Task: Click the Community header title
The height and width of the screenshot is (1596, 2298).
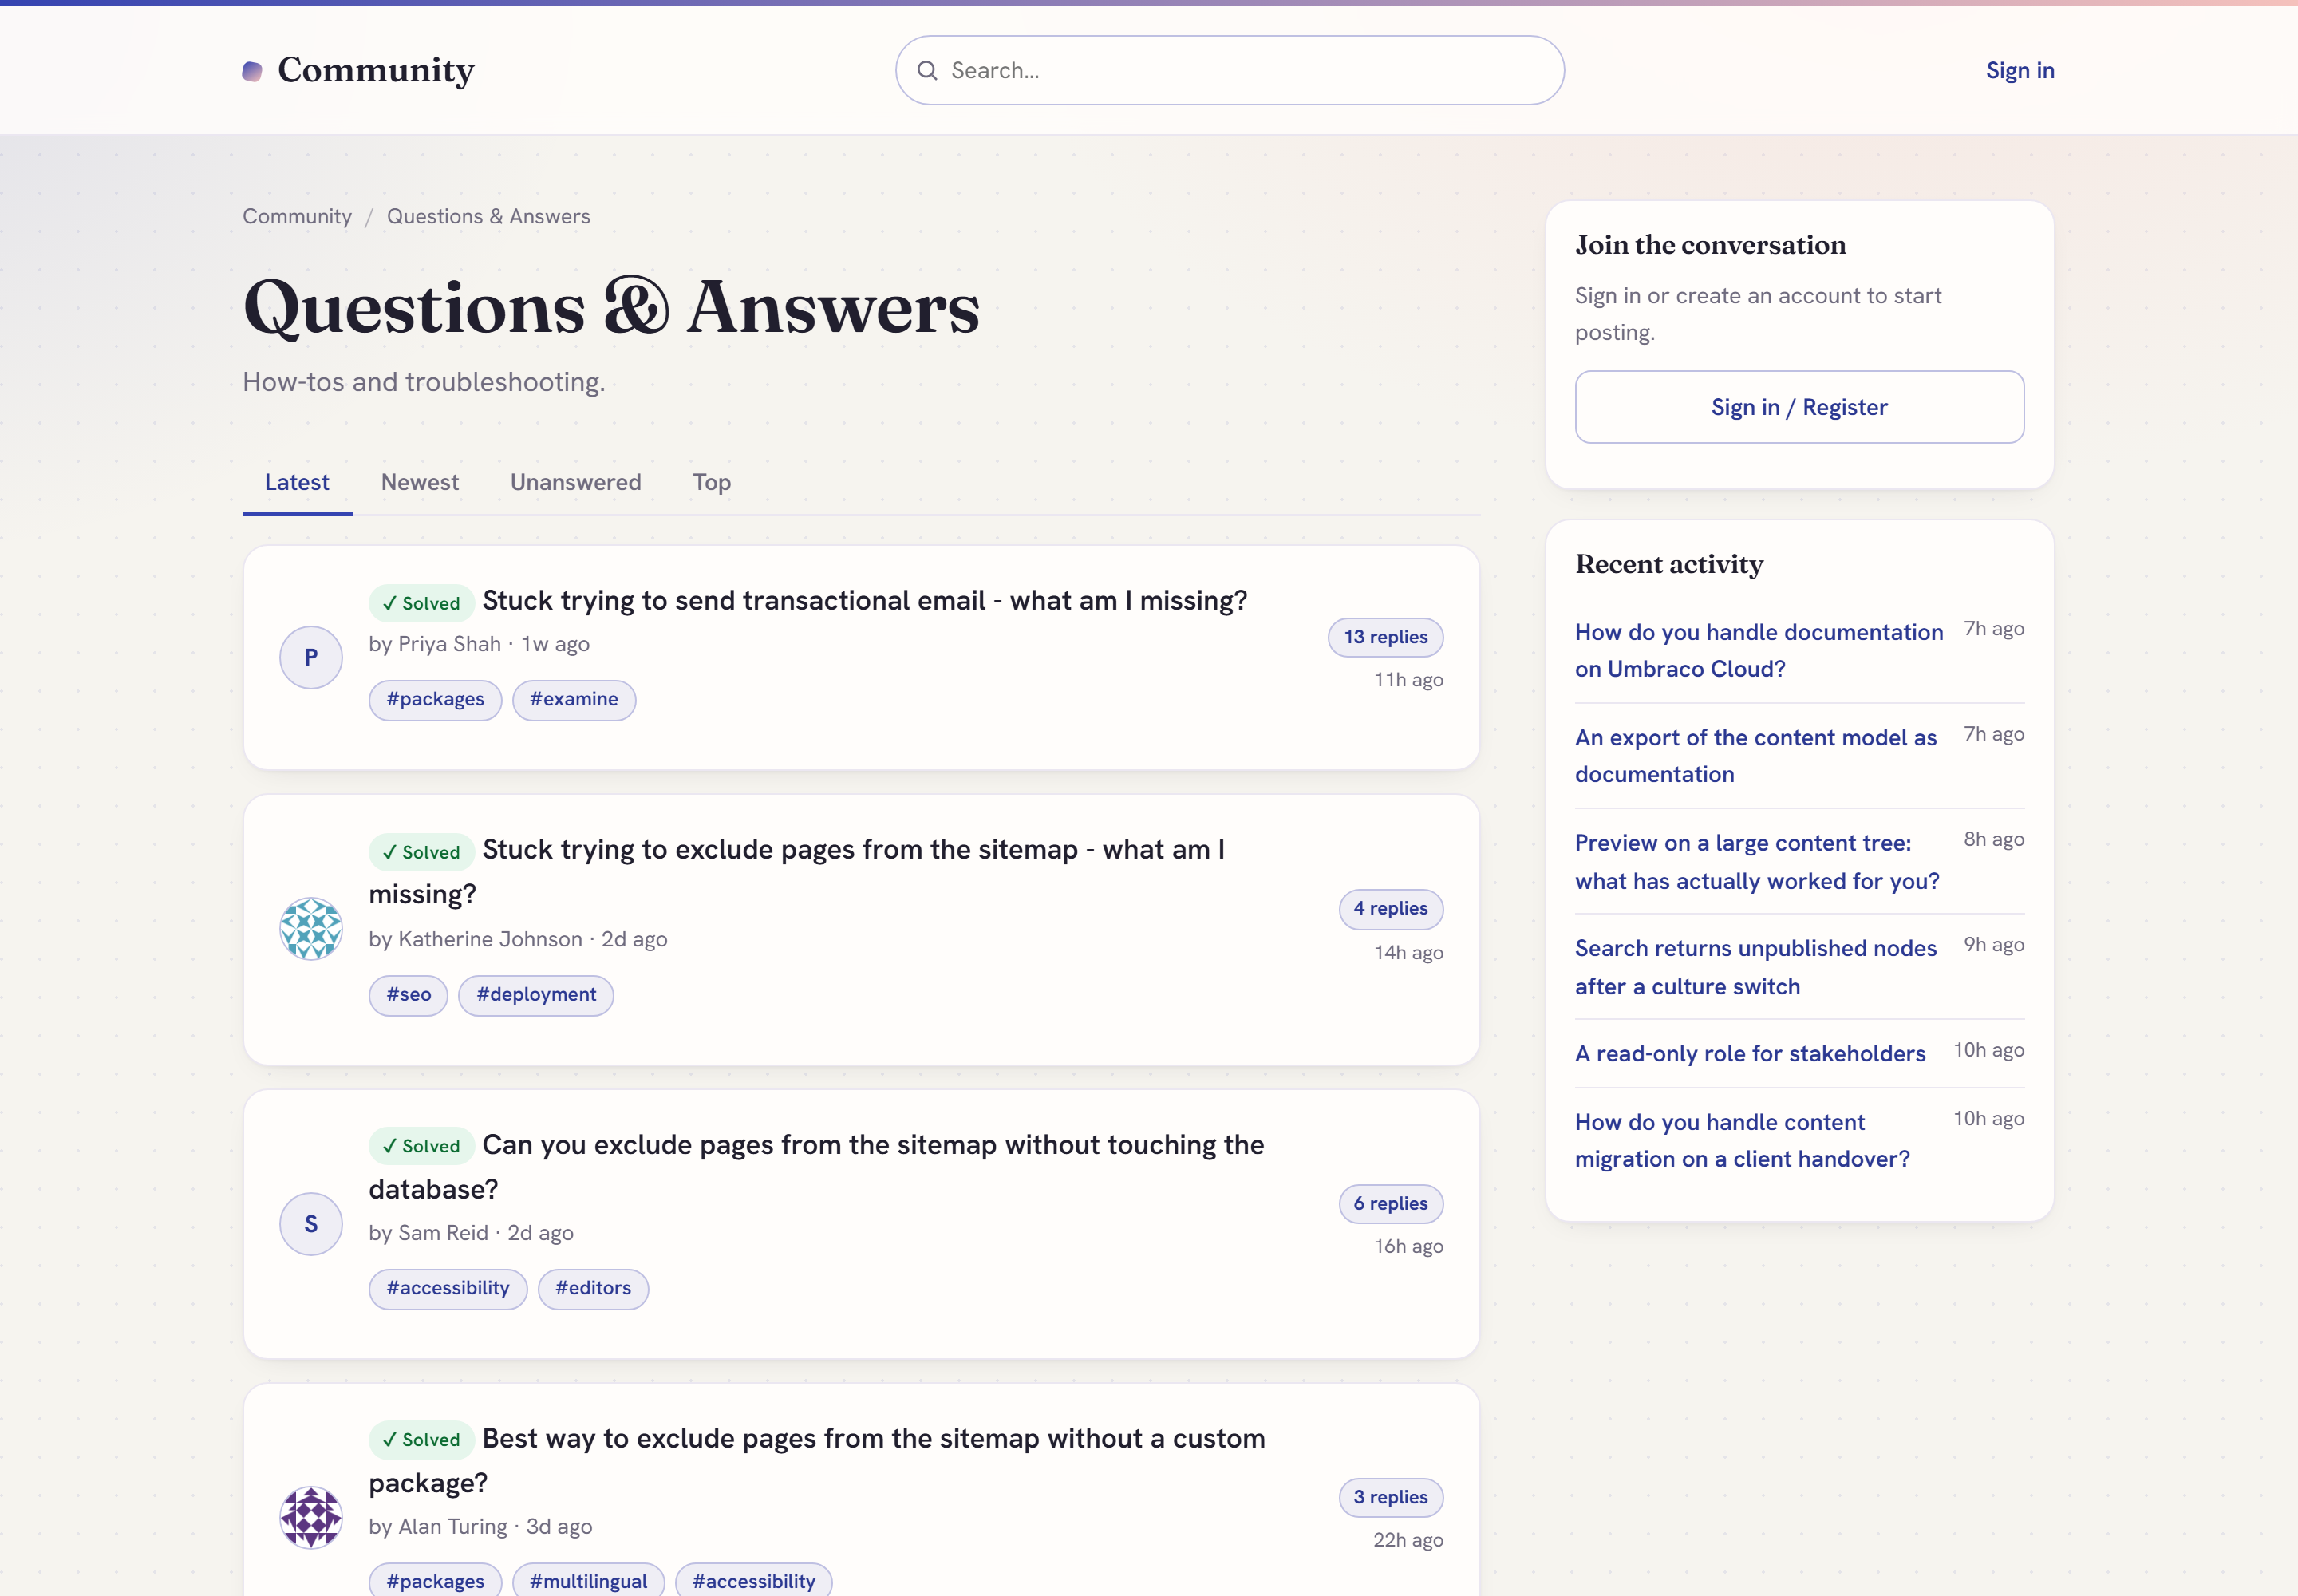Action: coord(376,70)
